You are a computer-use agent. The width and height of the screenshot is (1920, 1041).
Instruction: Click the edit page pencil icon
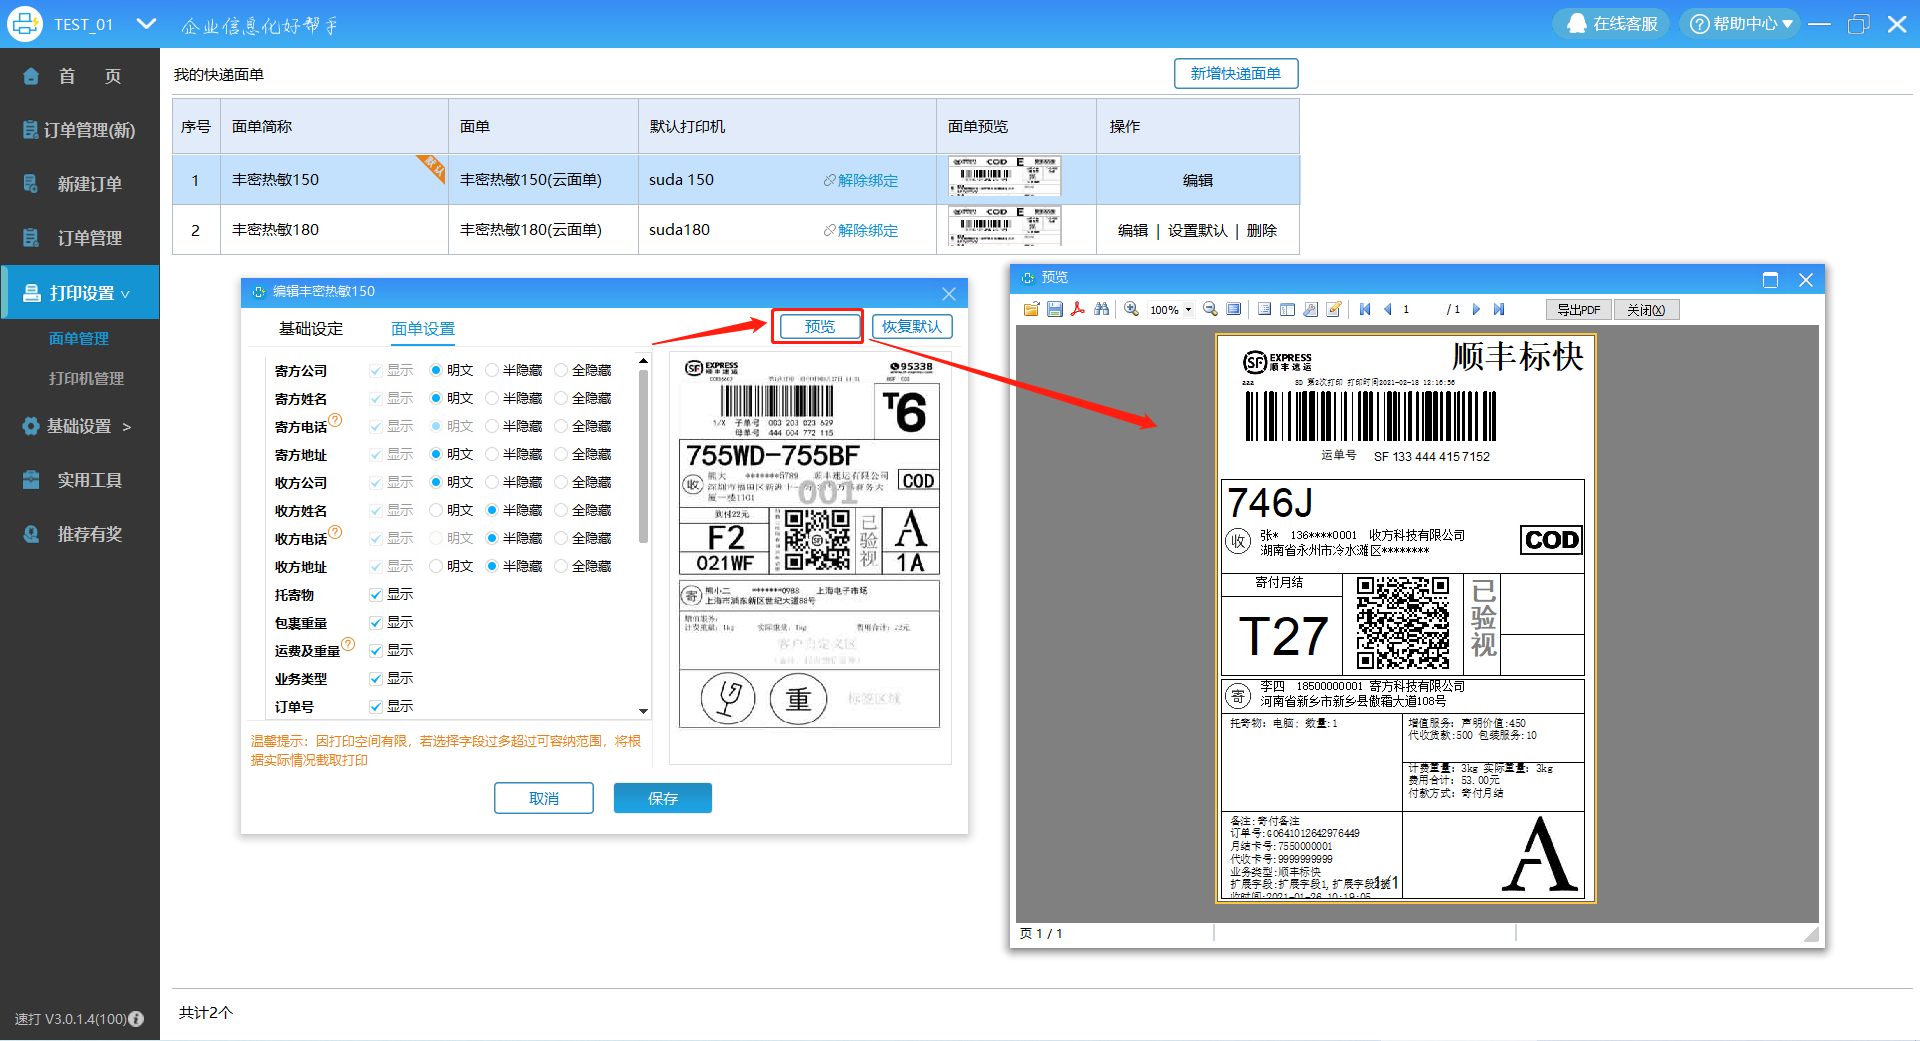point(1333,309)
